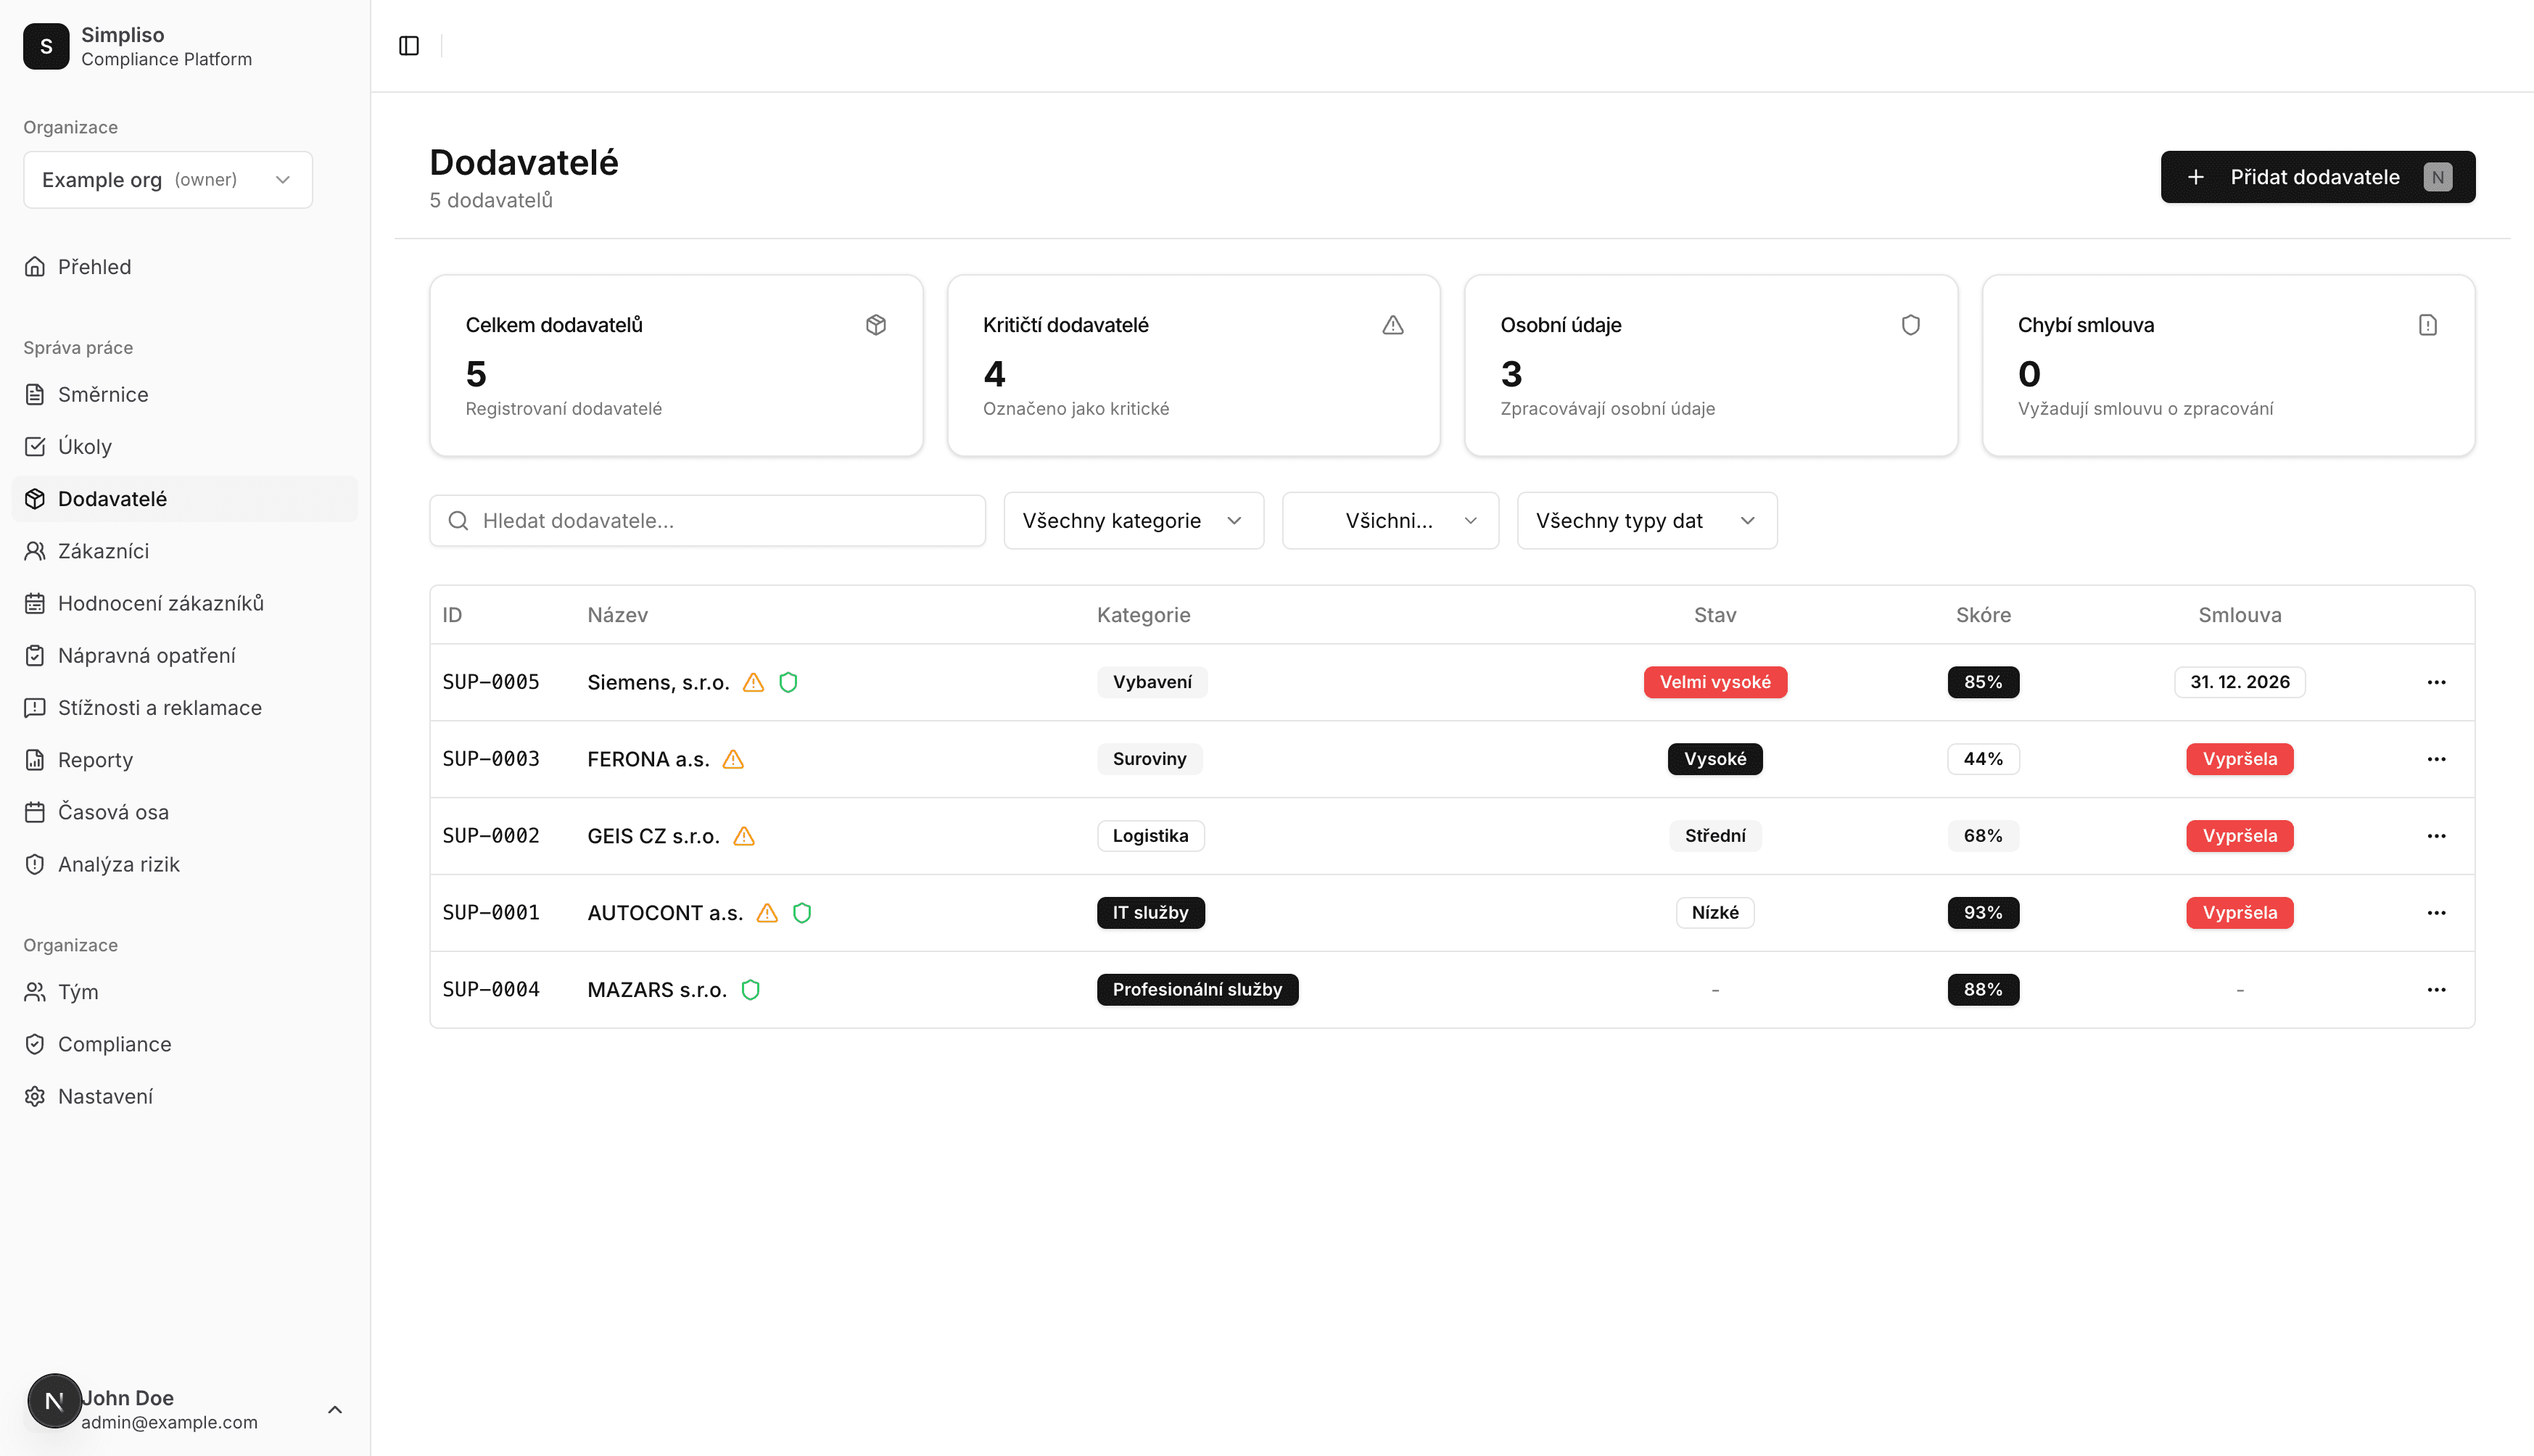Click the Přidat dodavatele button

pos(2317,177)
